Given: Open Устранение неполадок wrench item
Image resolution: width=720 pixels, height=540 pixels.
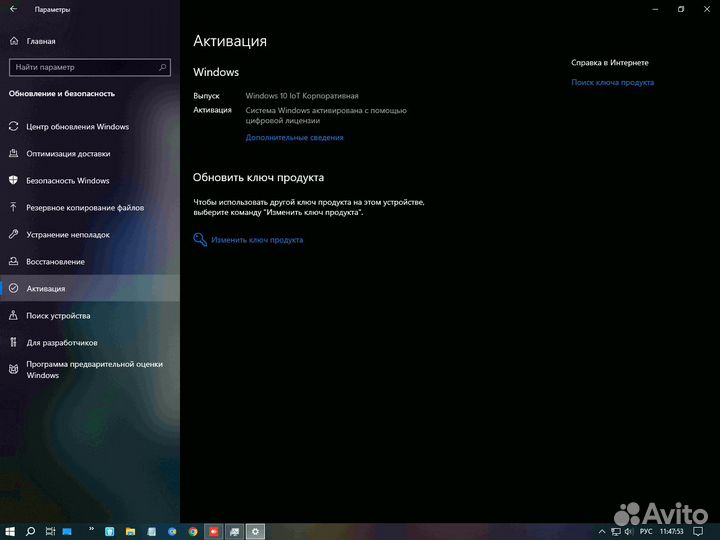Looking at the screenshot, I should click(x=69, y=234).
